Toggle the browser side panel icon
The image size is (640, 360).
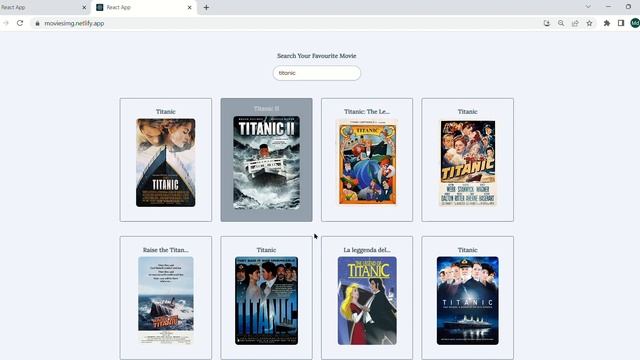[x=621, y=23]
